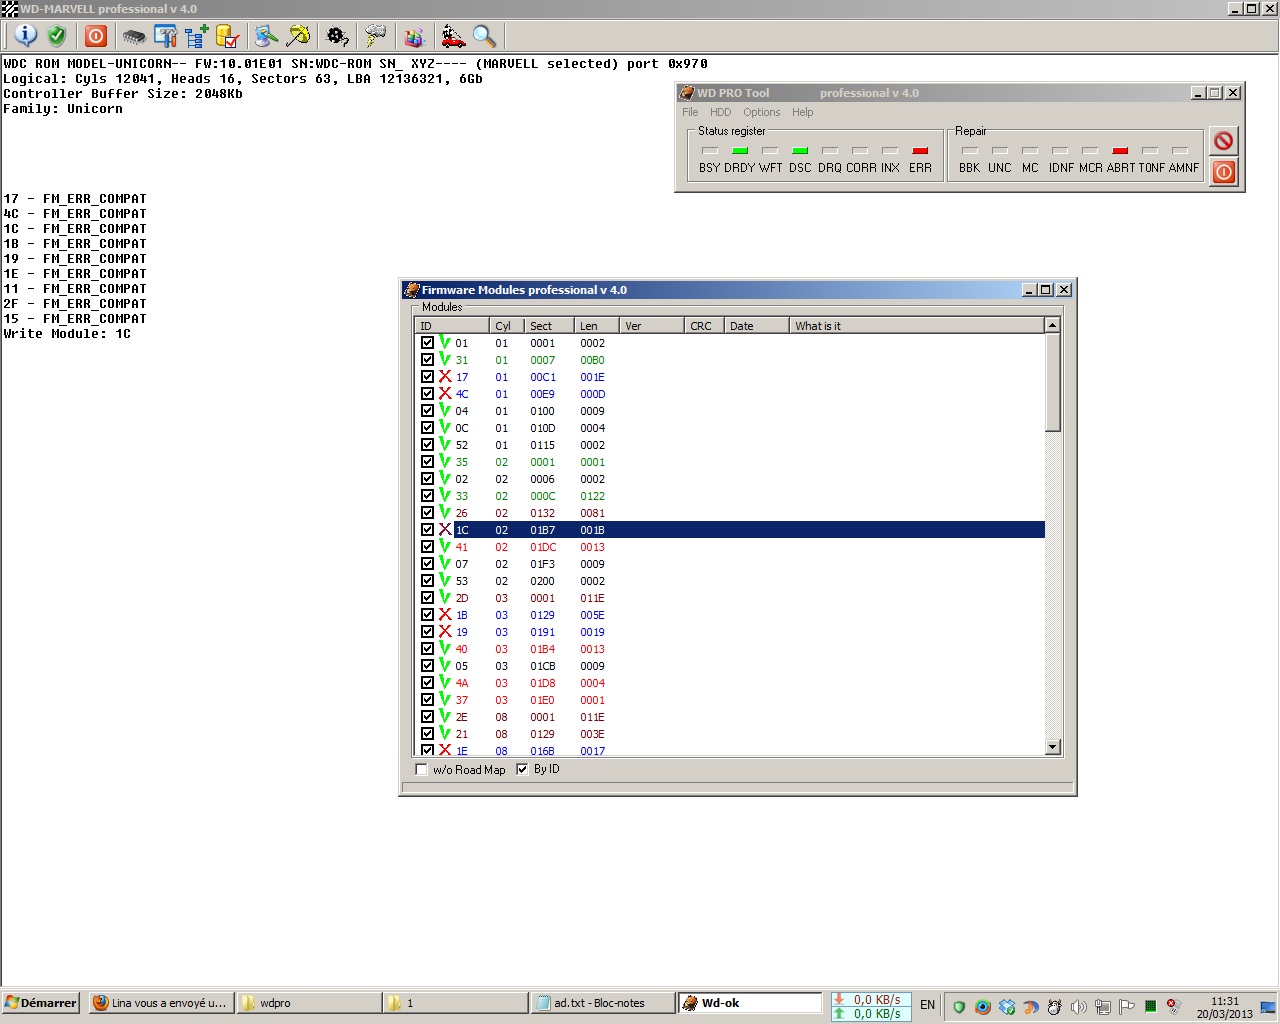Select module 35 row ID
Screen dimensions: 1280x1024
point(462,462)
